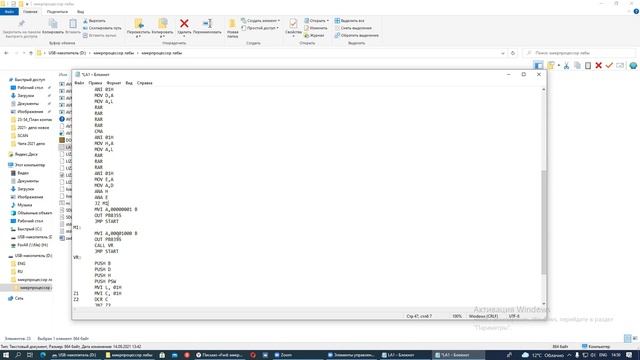The height and width of the screenshot is (360, 640).
Task: Click Журнал in the Explorer ribbon
Action: point(314,36)
